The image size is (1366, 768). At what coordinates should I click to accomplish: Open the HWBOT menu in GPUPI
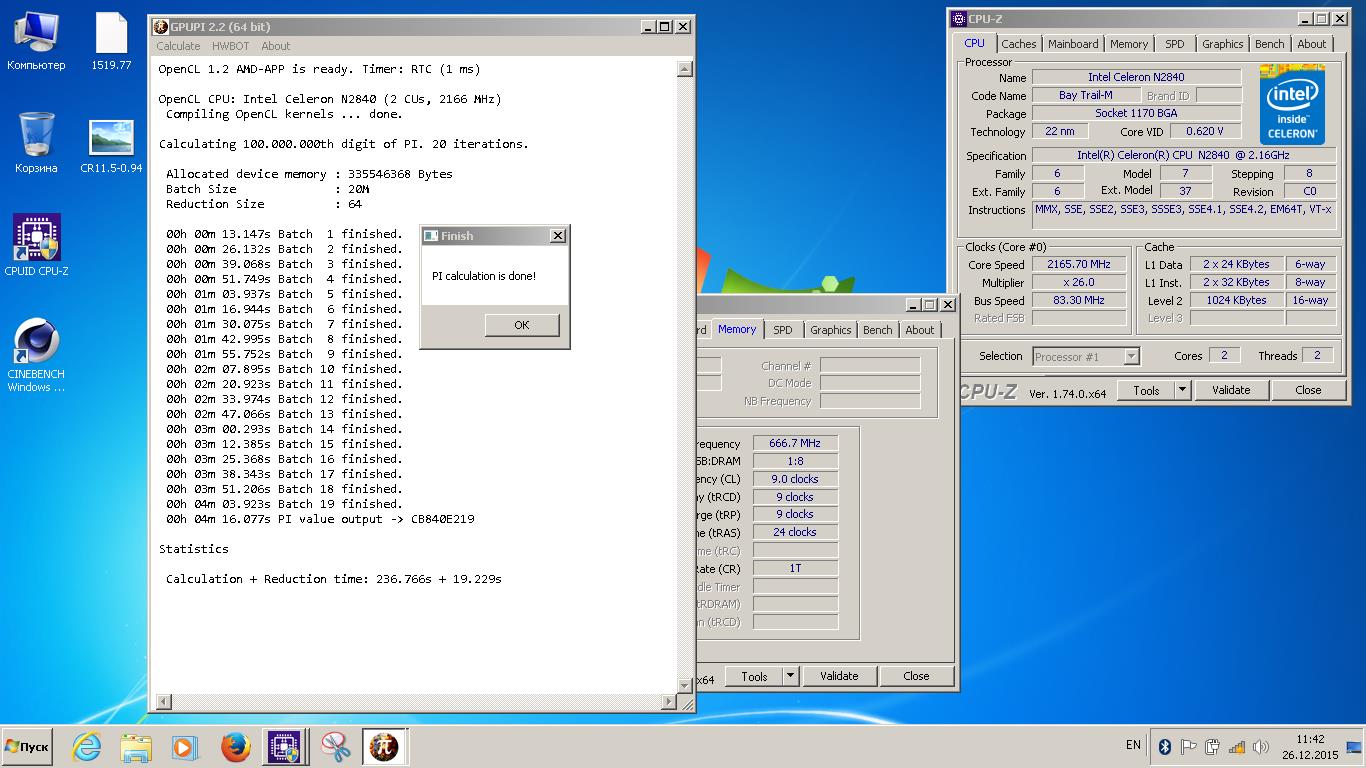[x=231, y=46]
